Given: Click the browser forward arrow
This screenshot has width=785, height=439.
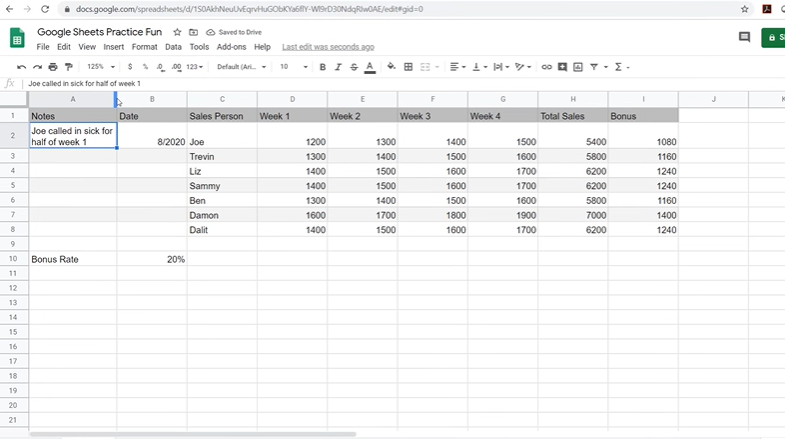Looking at the screenshot, I should [27, 9].
